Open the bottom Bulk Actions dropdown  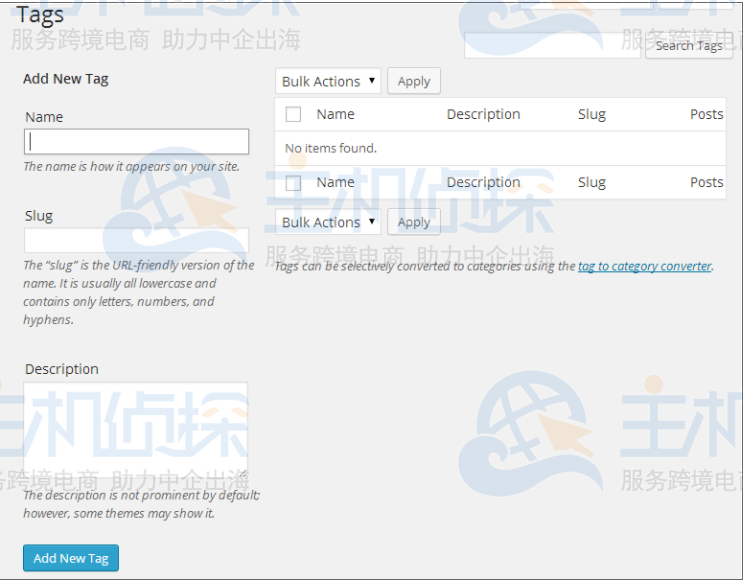pos(328,222)
